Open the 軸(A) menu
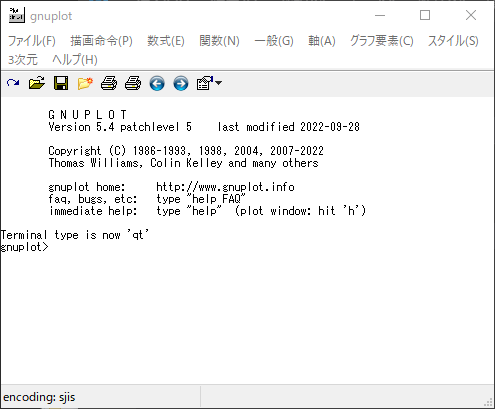Viewport: 495px width, 409px height. [x=322, y=41]
